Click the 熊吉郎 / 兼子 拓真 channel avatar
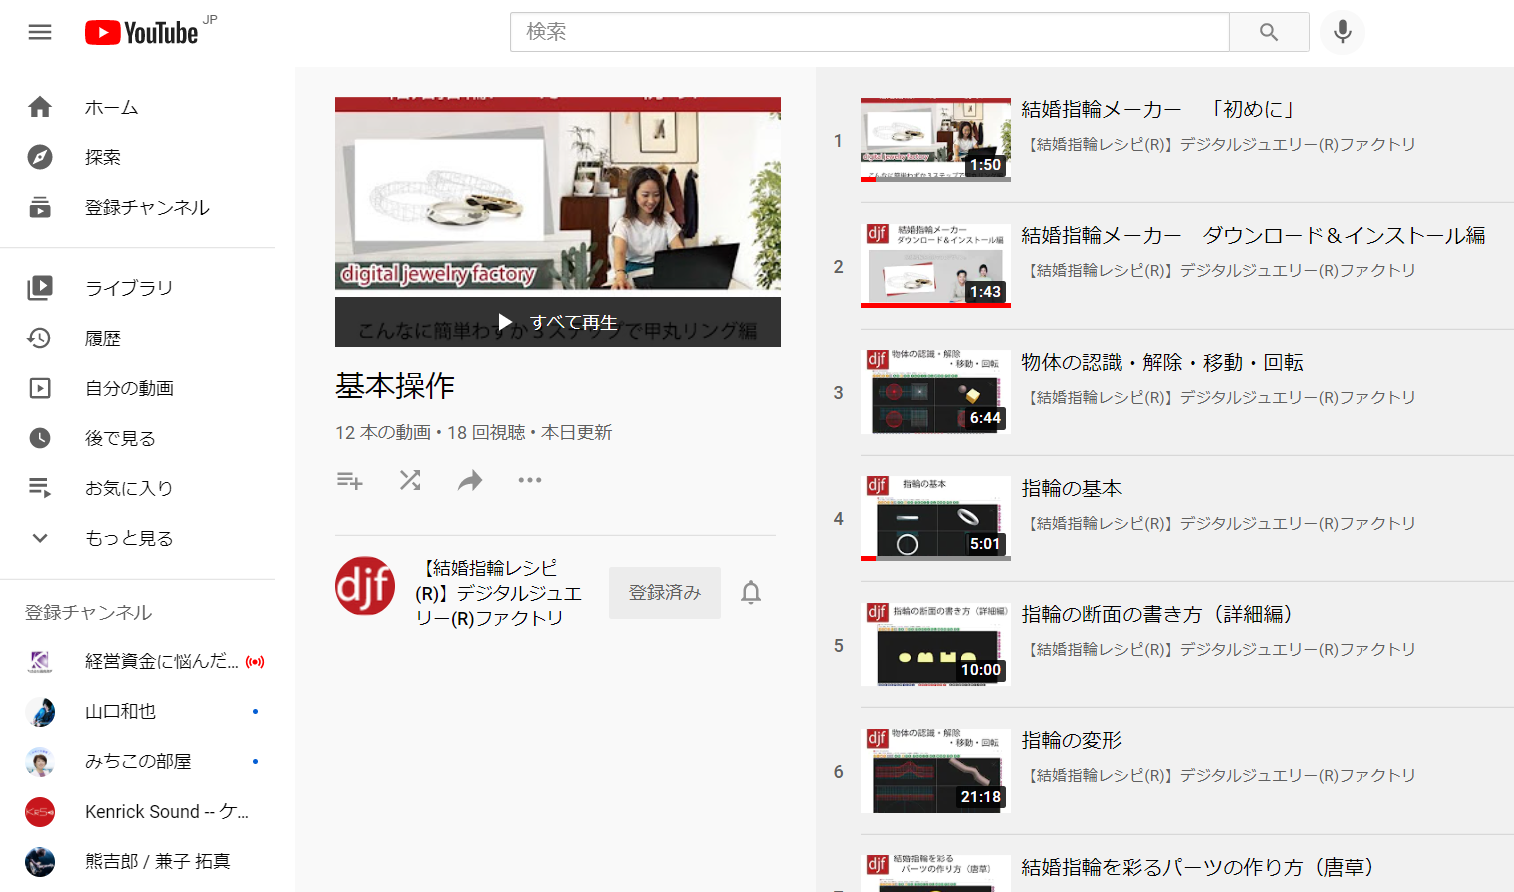This screenshot has width=1514, height=892. 40,861
